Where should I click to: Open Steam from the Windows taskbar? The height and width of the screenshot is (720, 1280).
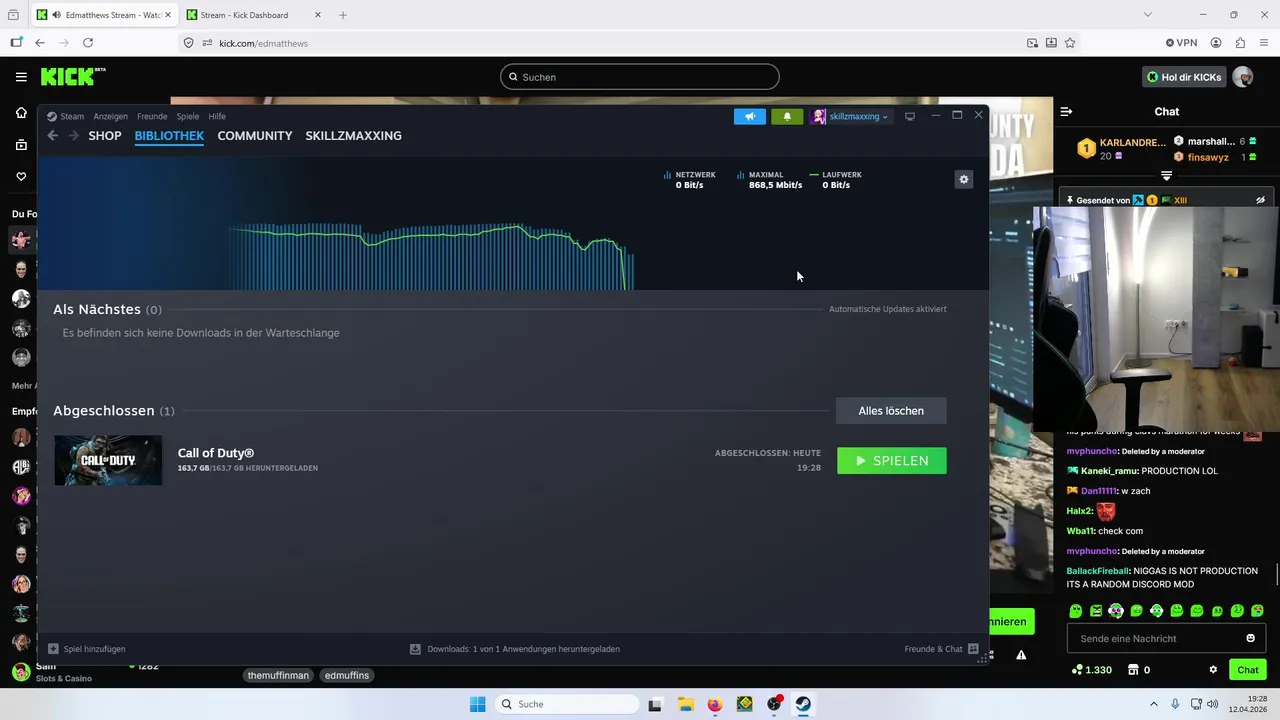tap(803, 704)
